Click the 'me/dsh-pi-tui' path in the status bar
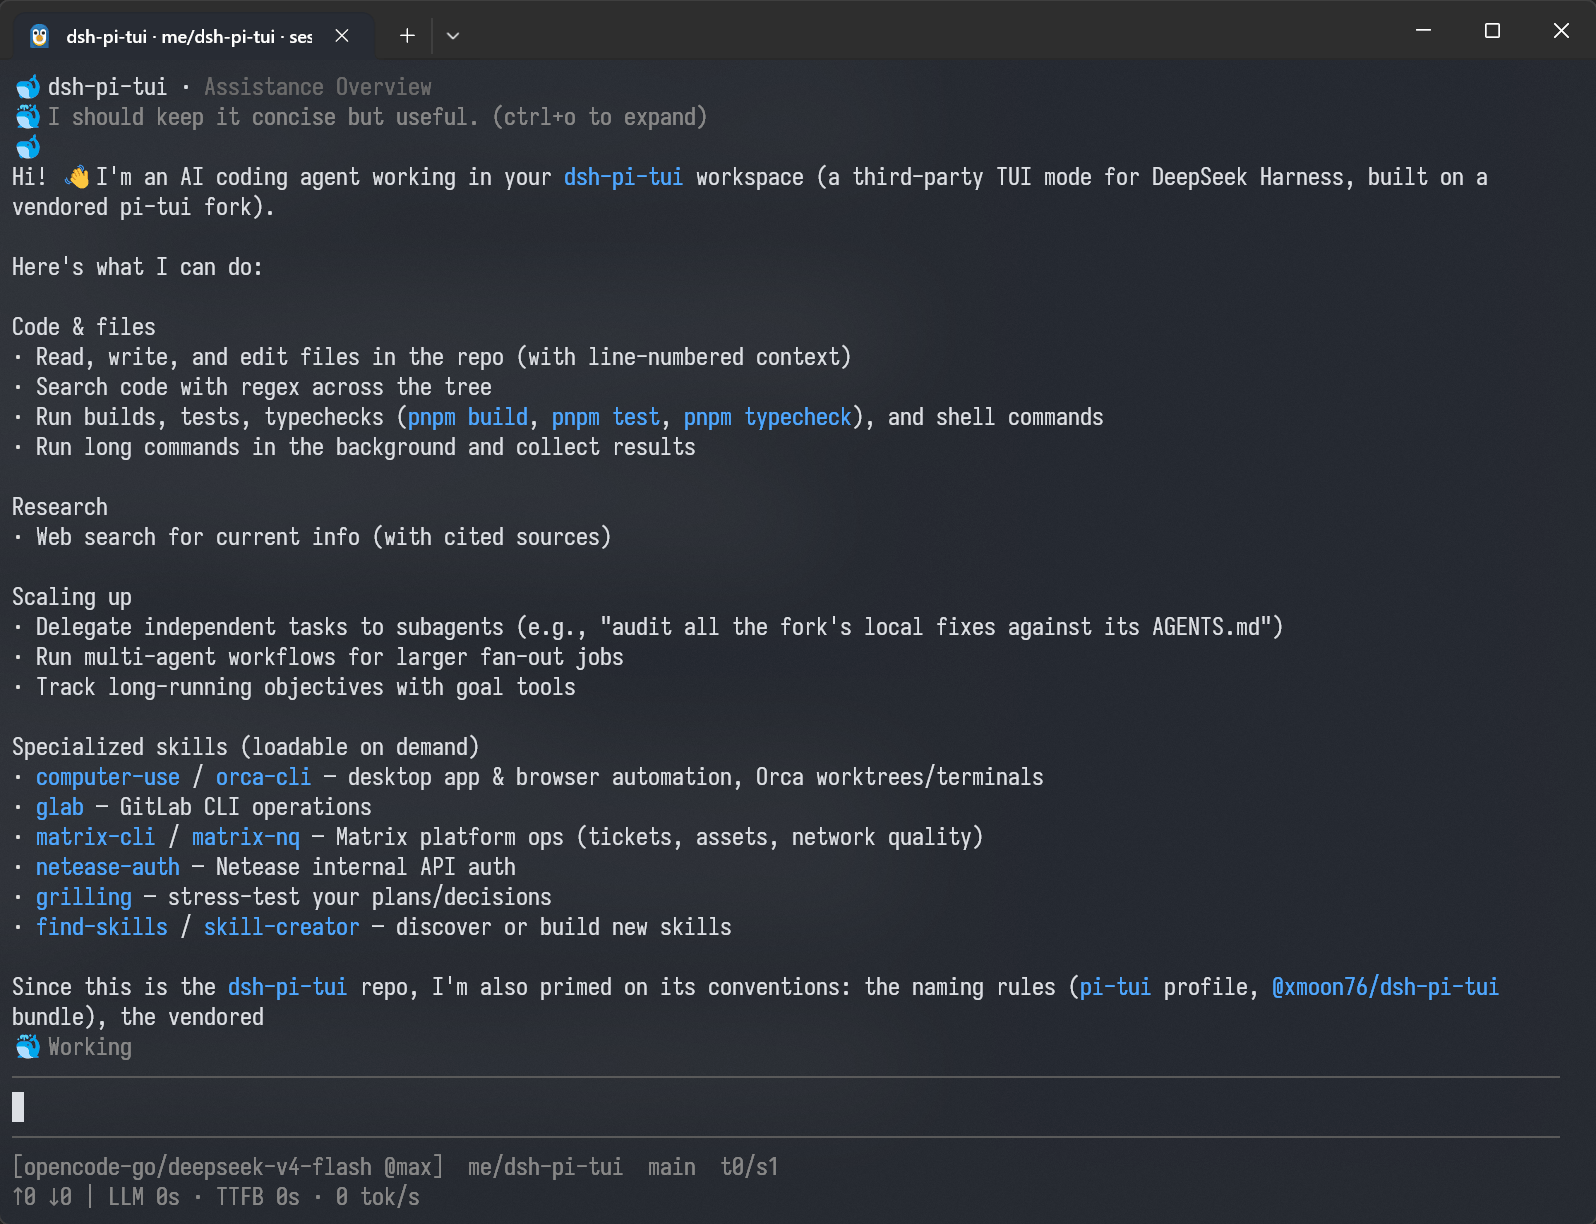 coord(546,1167)
